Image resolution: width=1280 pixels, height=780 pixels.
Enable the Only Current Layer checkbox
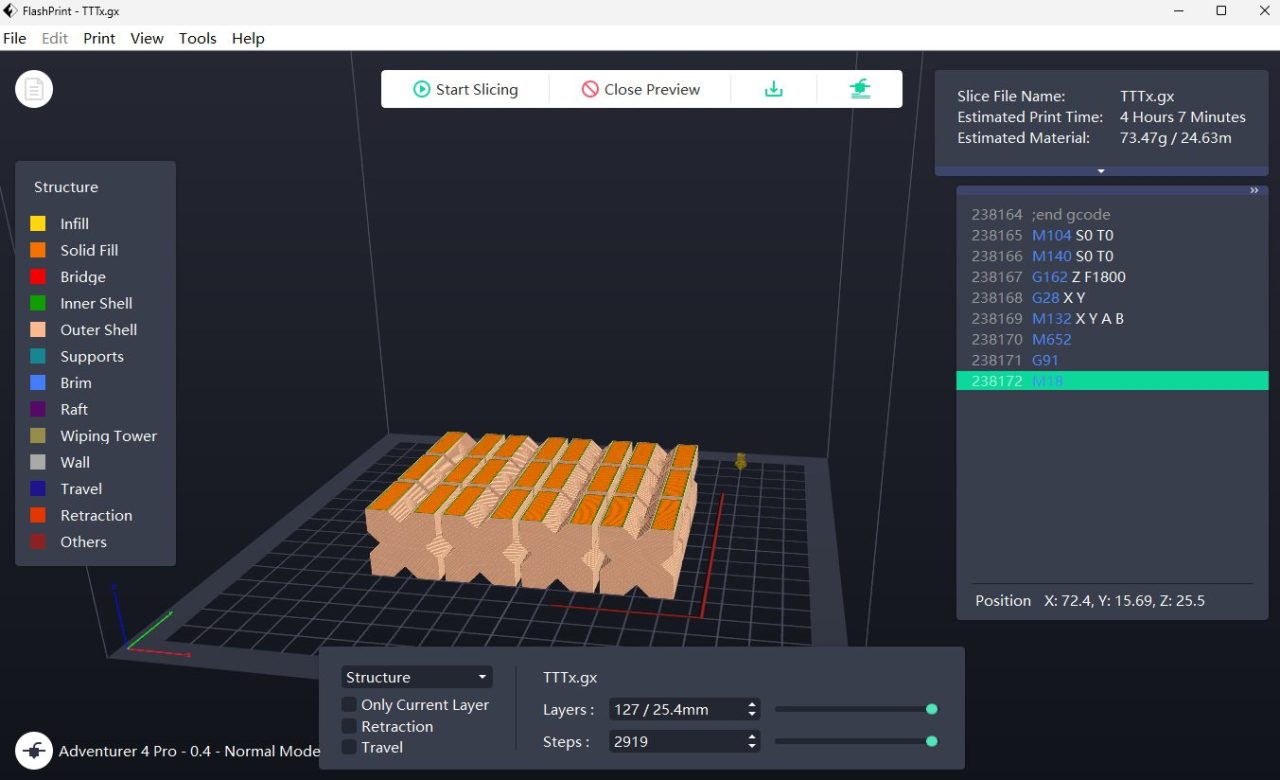click(349, 705)
